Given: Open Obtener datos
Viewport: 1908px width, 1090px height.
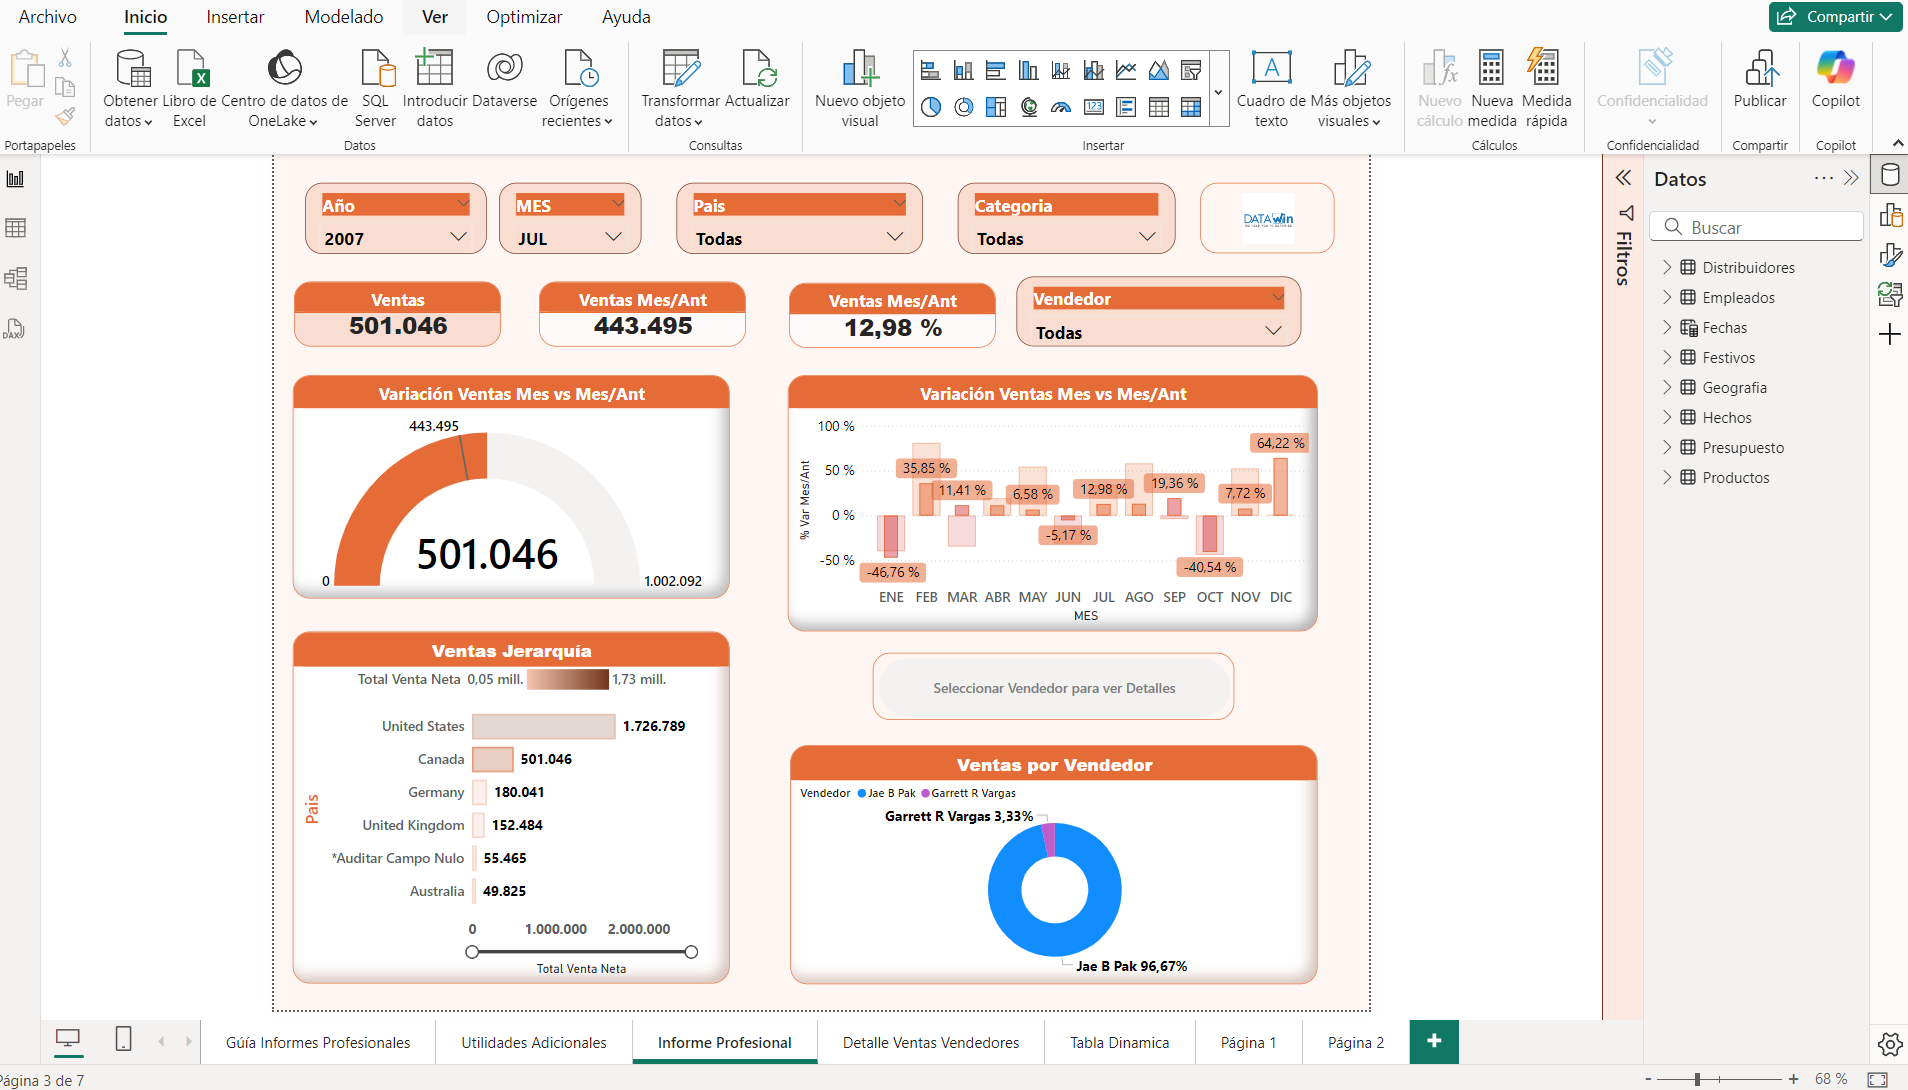Looking at the screenshot, I should point(130,88).
